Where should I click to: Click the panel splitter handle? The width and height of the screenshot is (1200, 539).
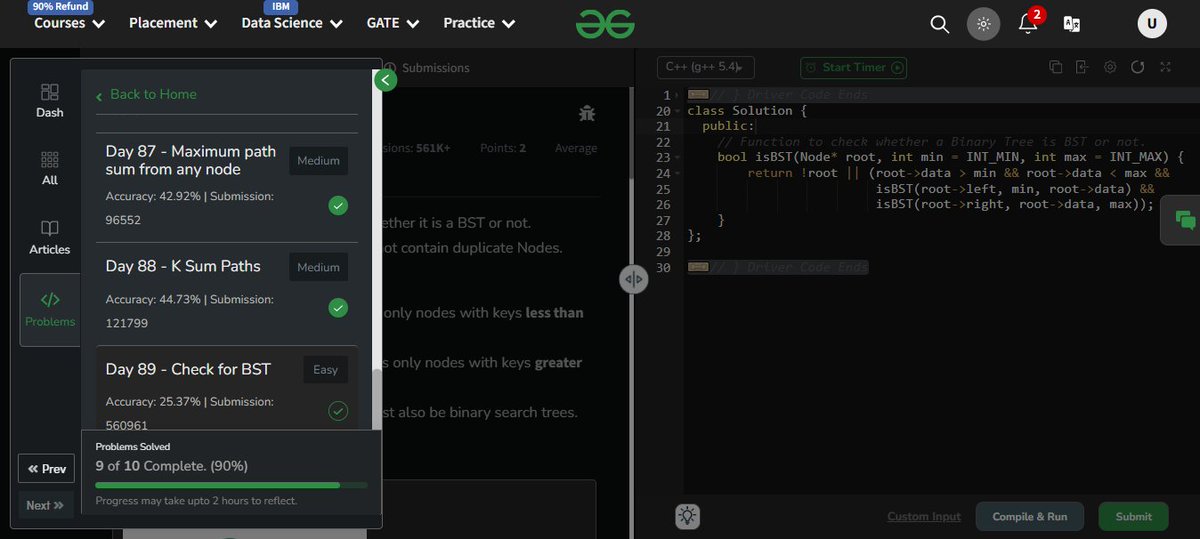633,280
